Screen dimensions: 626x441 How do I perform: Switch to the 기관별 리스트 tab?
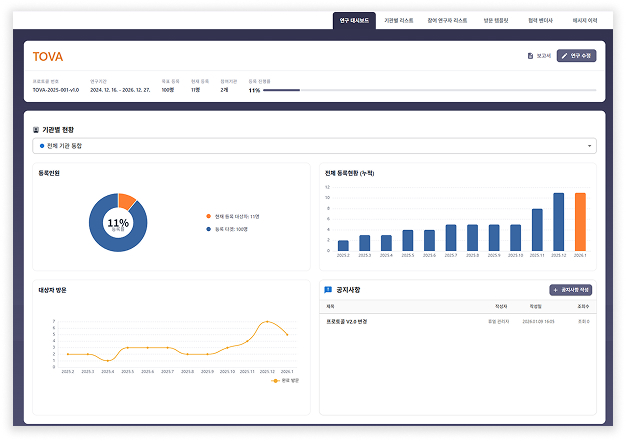coord(398,20)
